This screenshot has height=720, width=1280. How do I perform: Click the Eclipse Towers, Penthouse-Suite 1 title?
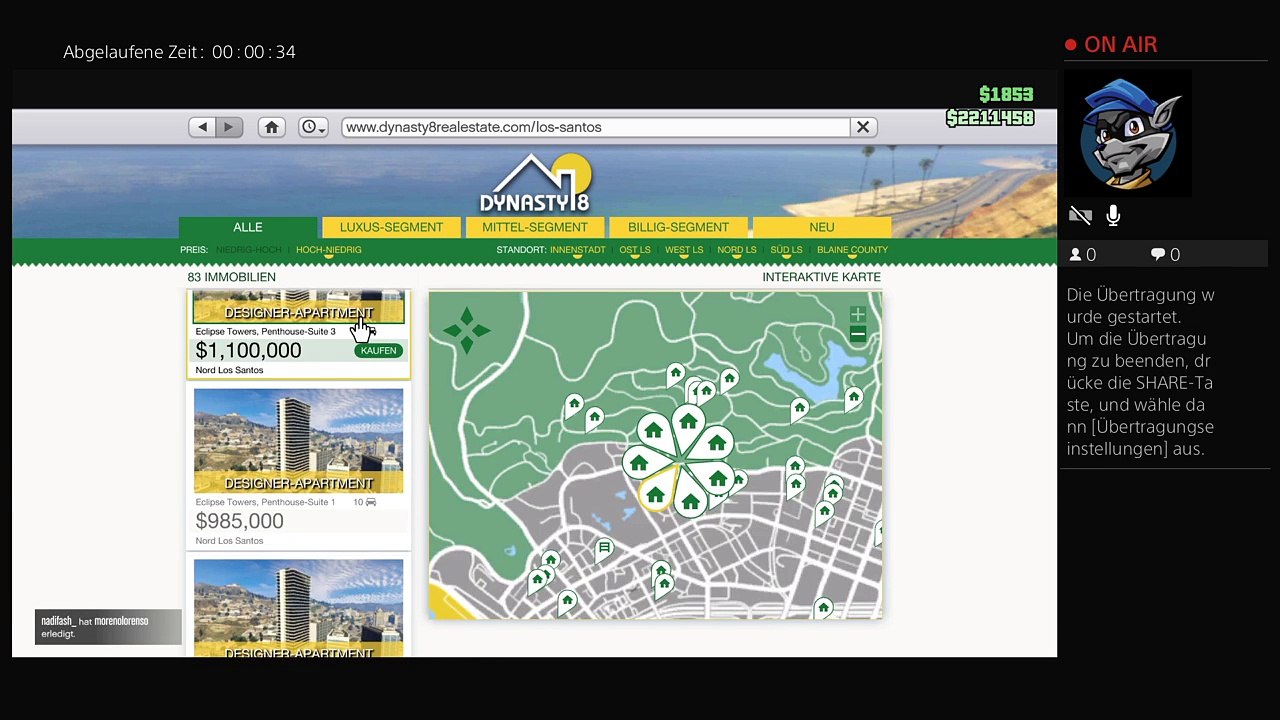[x=265, y=502]
